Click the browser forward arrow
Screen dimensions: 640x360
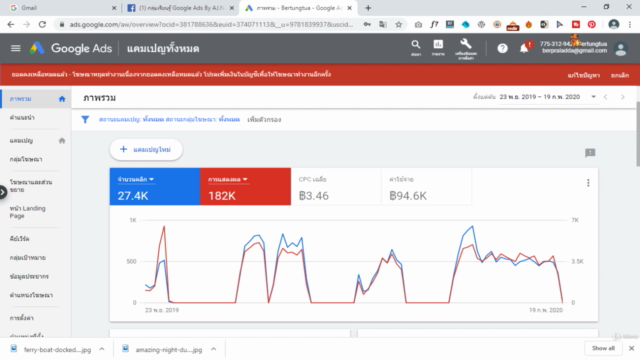pyautogui.click(x=27, y=24)
